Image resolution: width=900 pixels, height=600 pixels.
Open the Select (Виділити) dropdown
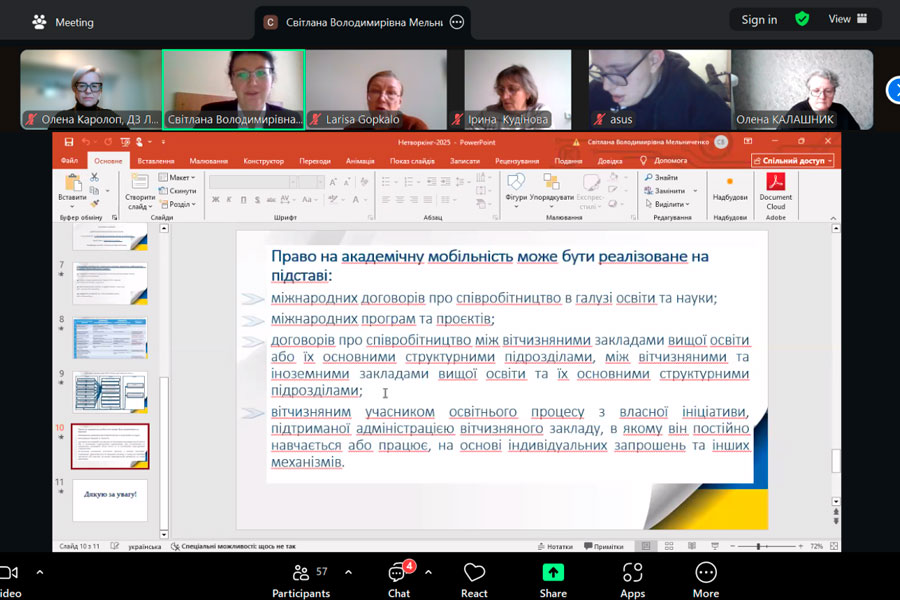coord(668,204)
